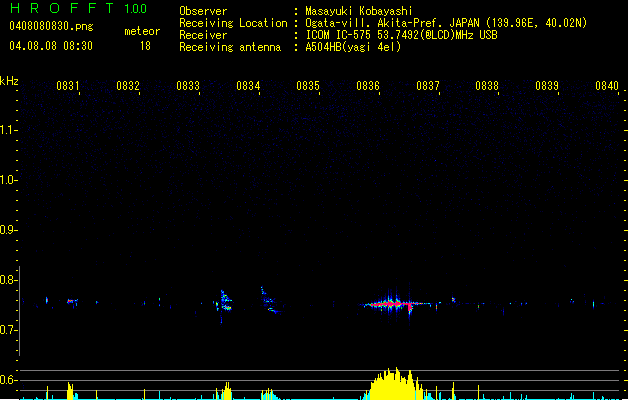Click the 0.9 kHz frequency label
The height and width of the screenshot is (400, 629).
click(x=9, y=230)
